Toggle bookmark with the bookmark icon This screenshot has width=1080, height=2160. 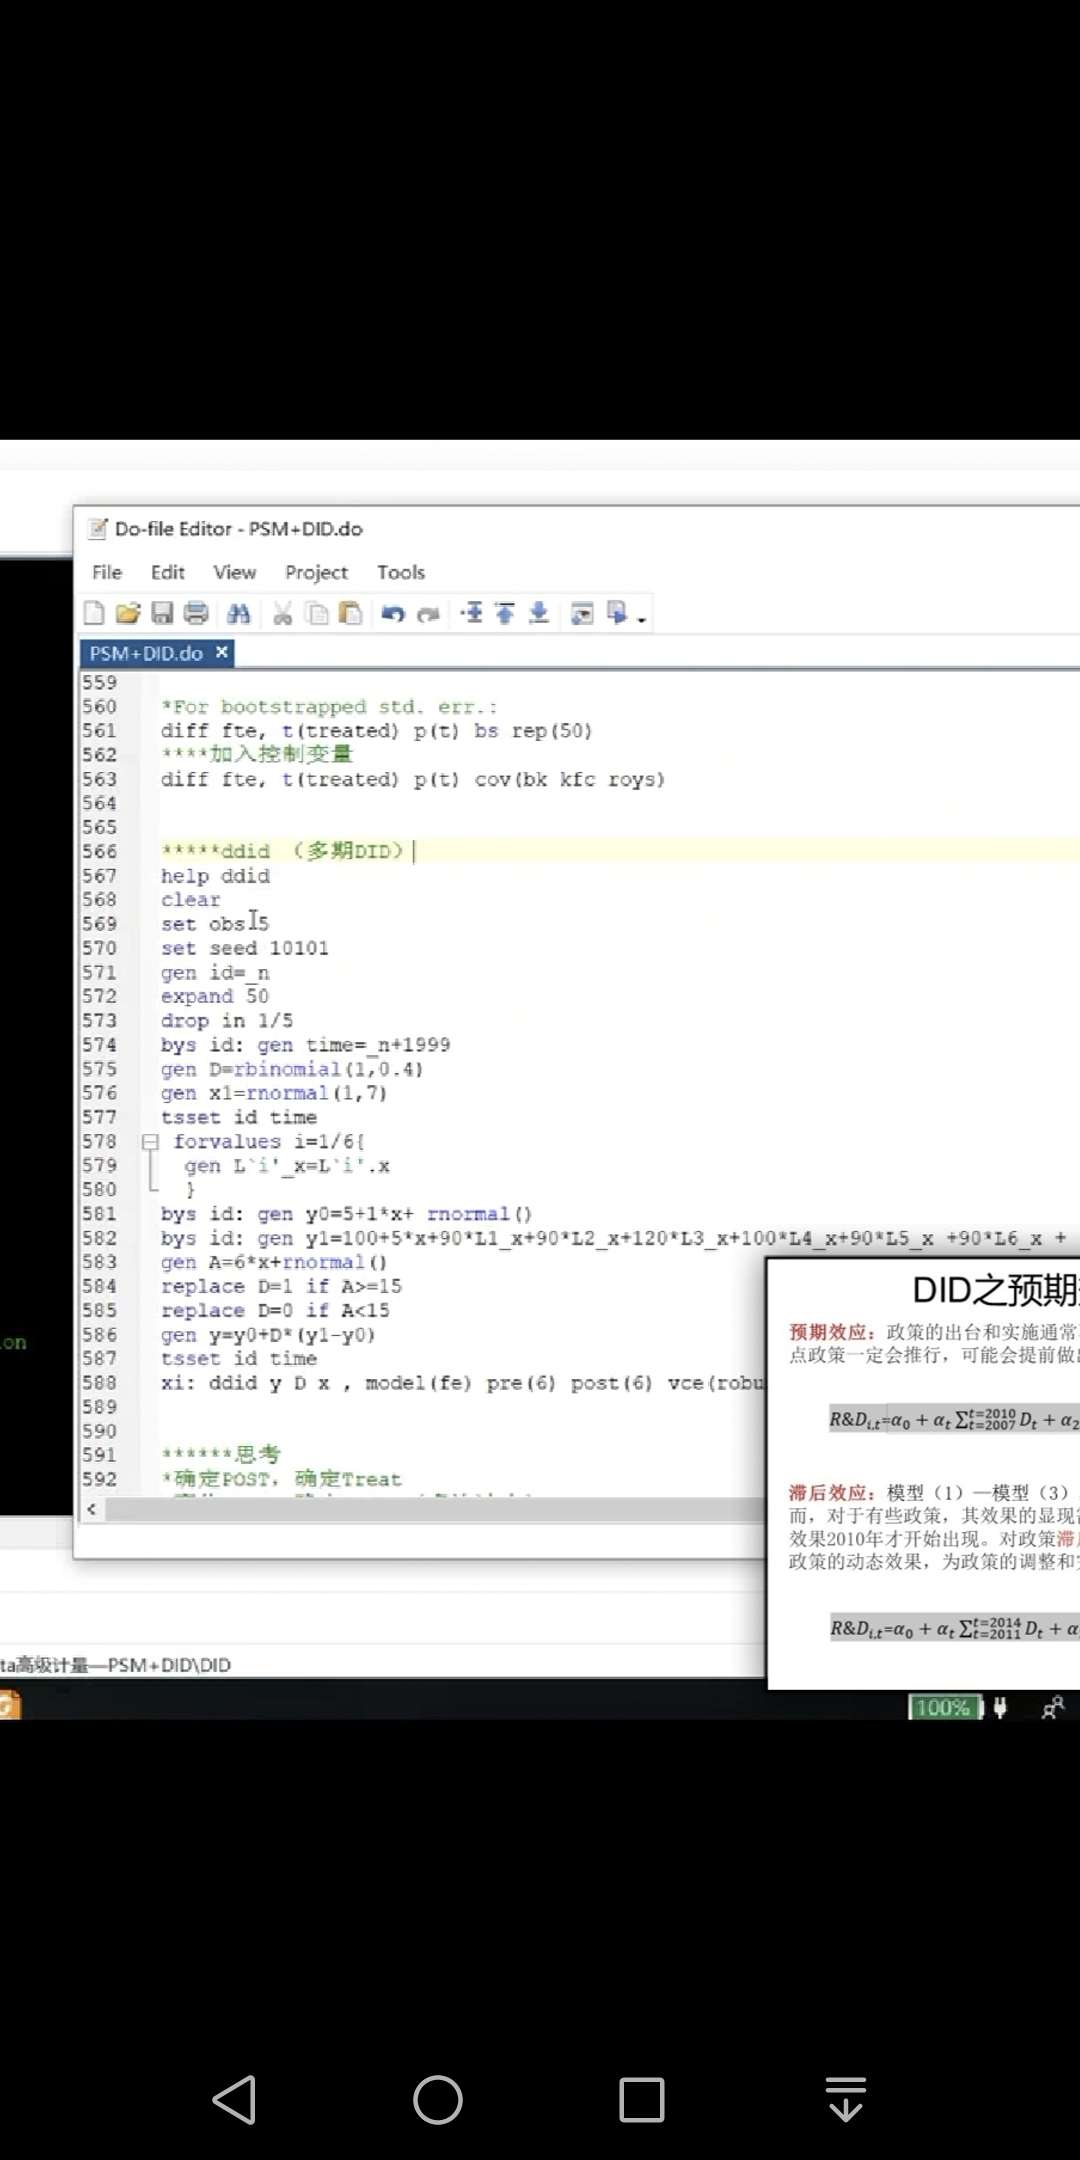(x=472, y=613)
